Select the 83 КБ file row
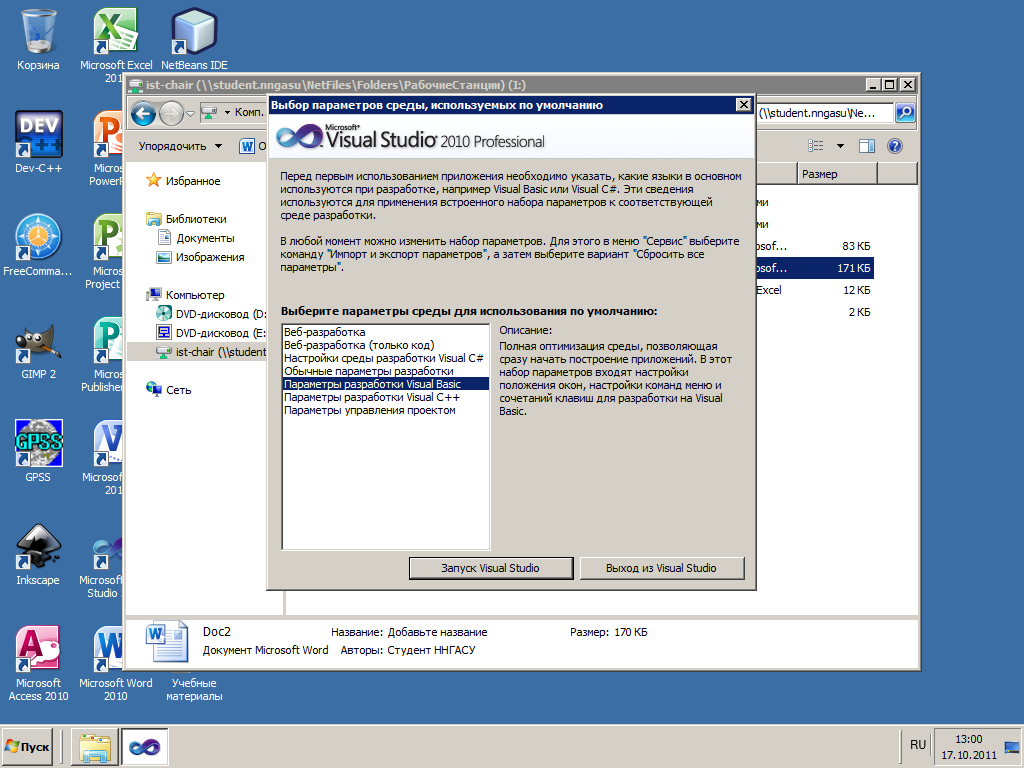This screenshot has height=768, width=1024. coord(814,246)
